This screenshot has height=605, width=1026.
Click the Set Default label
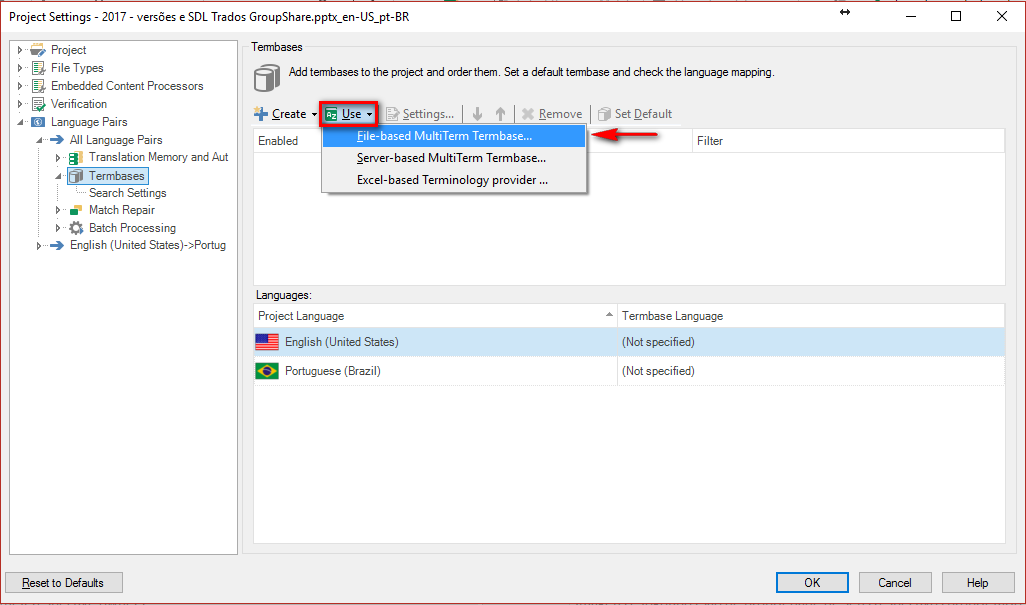(x=643, y=114)
